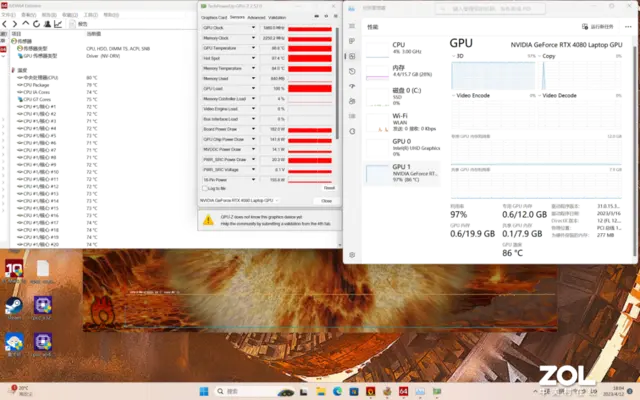Open Task Manager Users sidebar icon
640x400 pixels.
[352, 101]
